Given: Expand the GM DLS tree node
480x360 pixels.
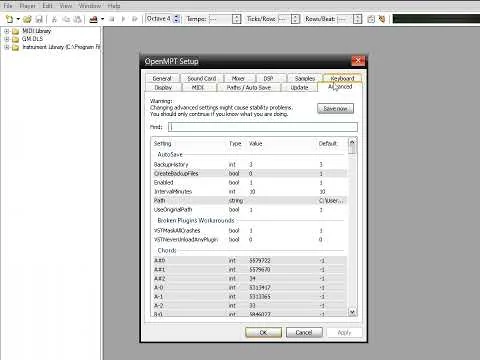Looking at the screenshot, I should [6, 39].
